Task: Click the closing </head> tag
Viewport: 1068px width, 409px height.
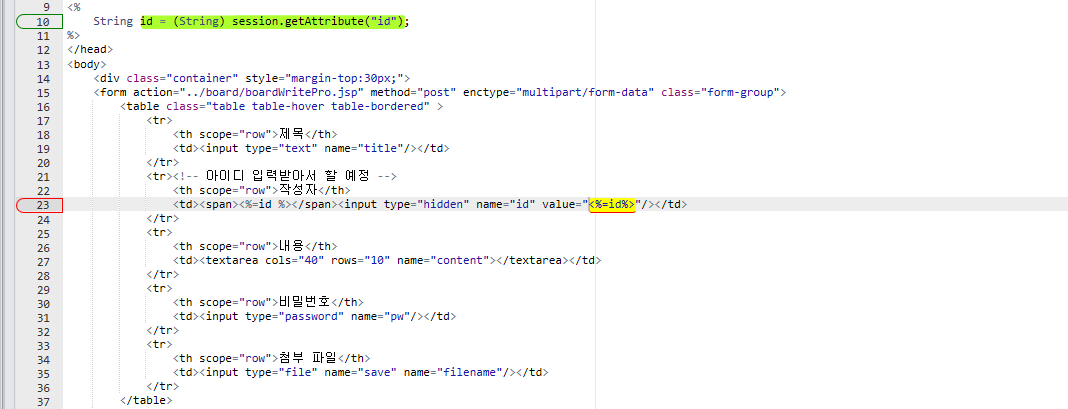Action: coord(90,50)
